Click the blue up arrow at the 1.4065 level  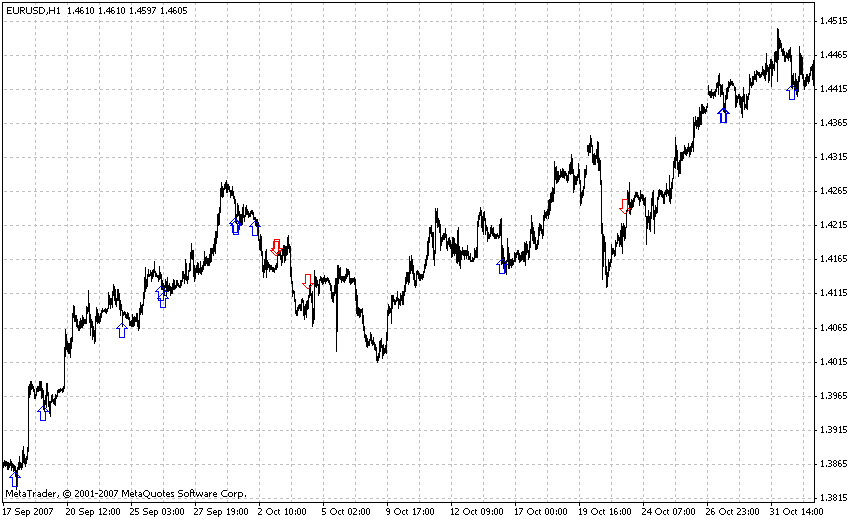[x=122, y=330]
